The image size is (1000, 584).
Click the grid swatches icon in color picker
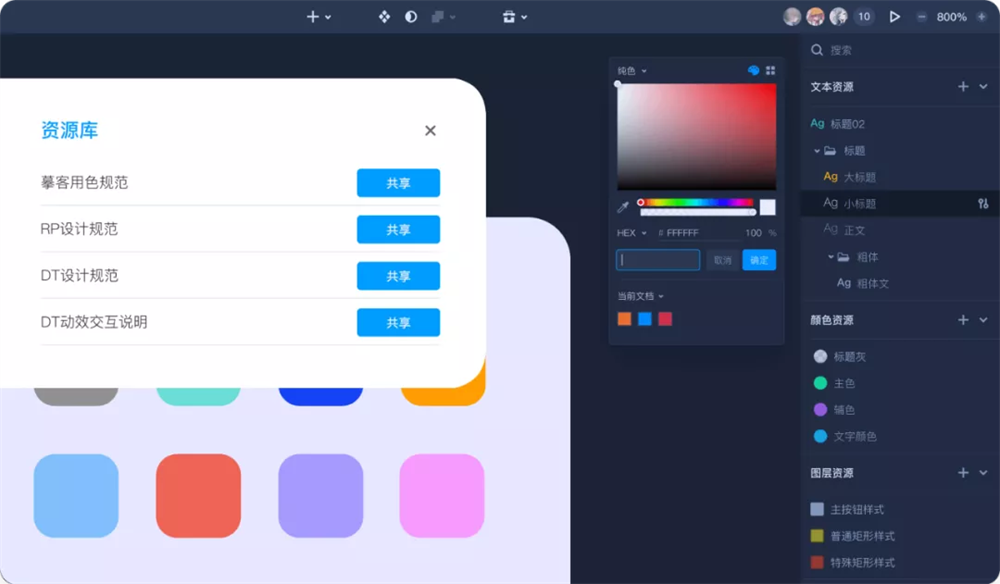click(770, 70)
